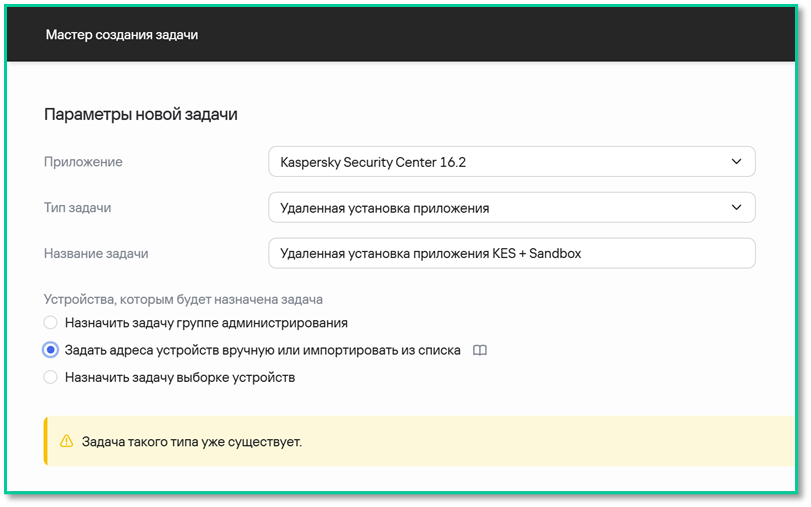Click the 'Параметры новой задачи' heading

coord(141,114)
